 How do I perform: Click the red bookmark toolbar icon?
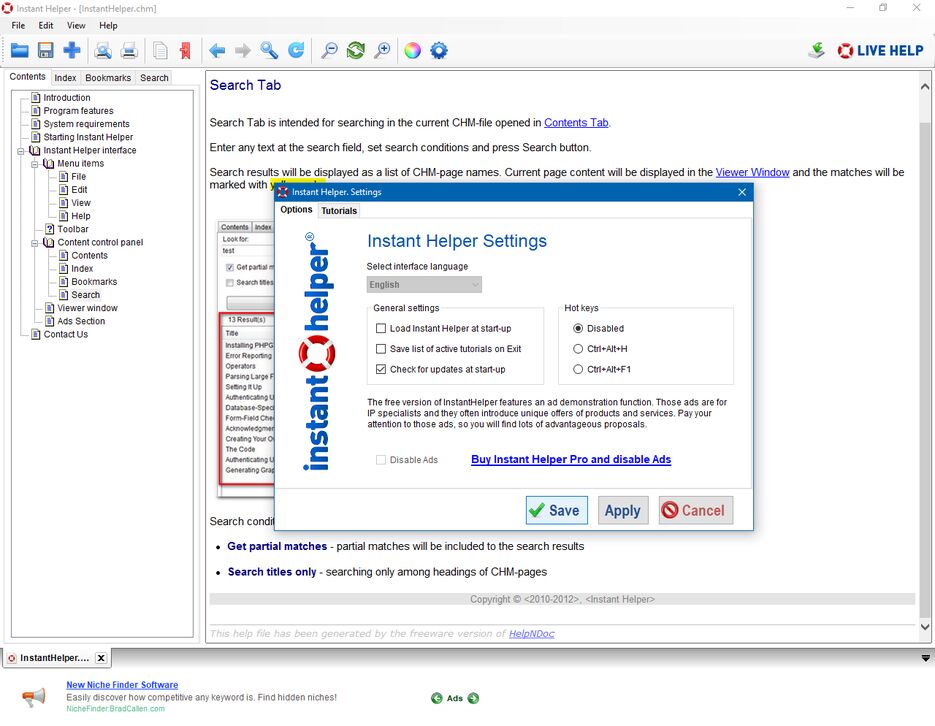[x=185, y=50]
